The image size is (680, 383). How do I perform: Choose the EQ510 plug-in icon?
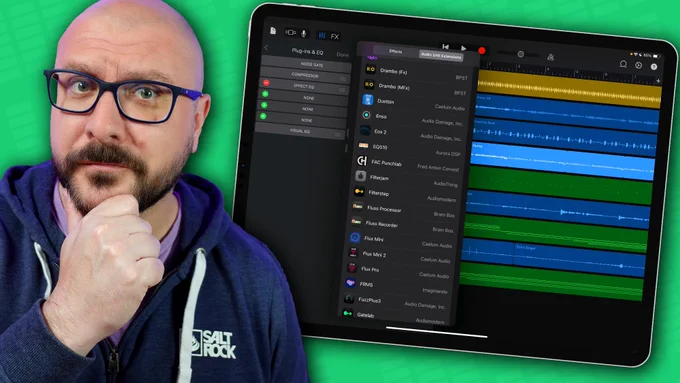click(x=363, y=145)
